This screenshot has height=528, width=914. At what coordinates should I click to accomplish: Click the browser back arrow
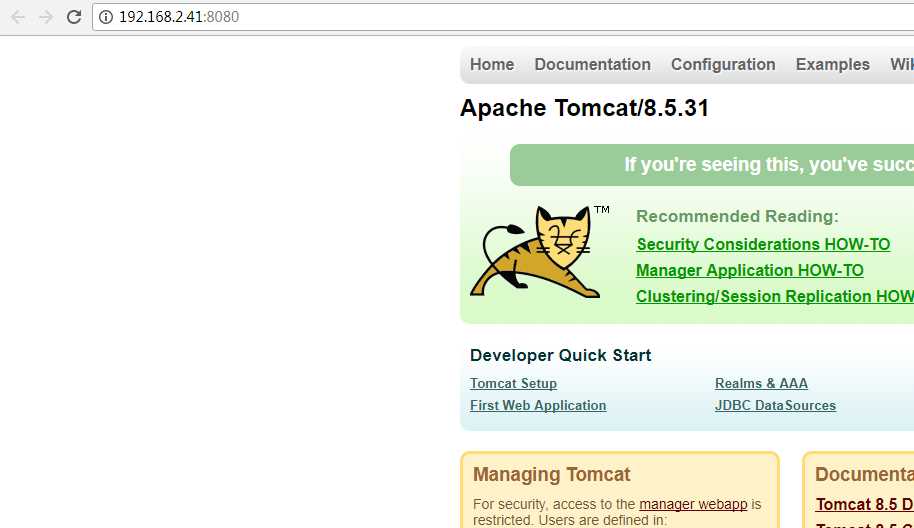pos(18,17)
